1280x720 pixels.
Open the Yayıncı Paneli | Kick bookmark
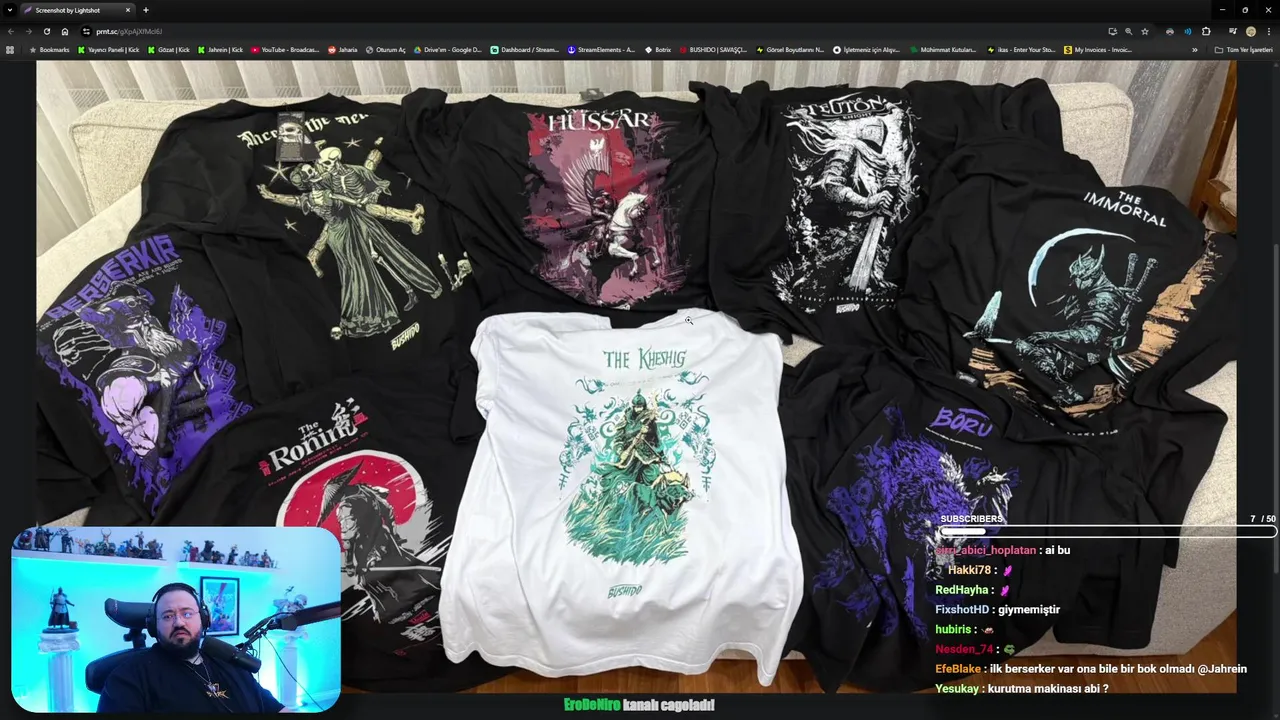point(109,49)
